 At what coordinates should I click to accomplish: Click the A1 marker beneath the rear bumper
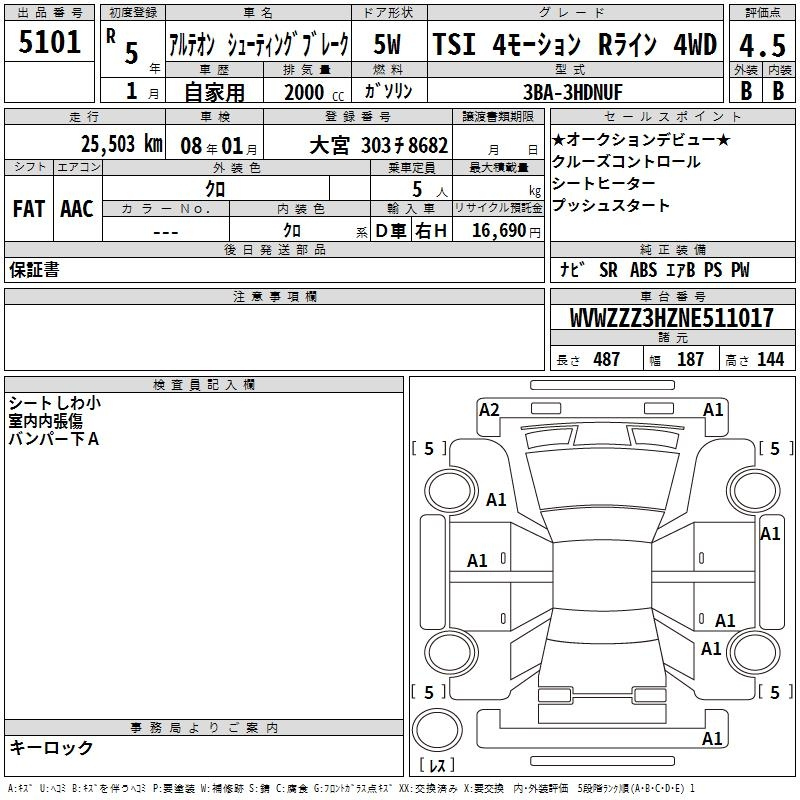tap(713, 739)
